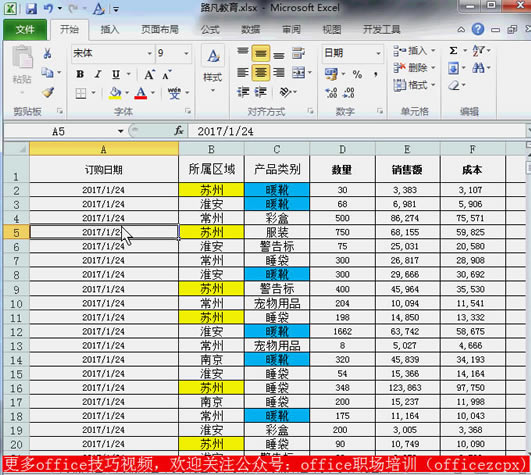Screen dimensions: 531x475
Task: Open the font size dropdown
Action: [x=186, y=53]
